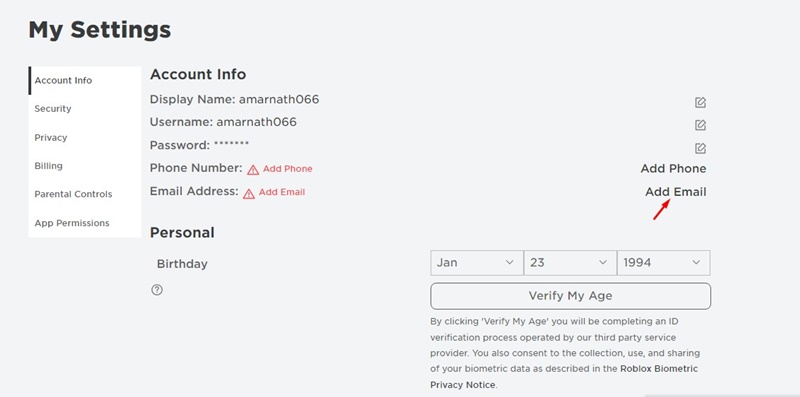This screenshot has height=397, width=800.
Task: Click the edit icon for Username
Action: [x=701, y=125]
